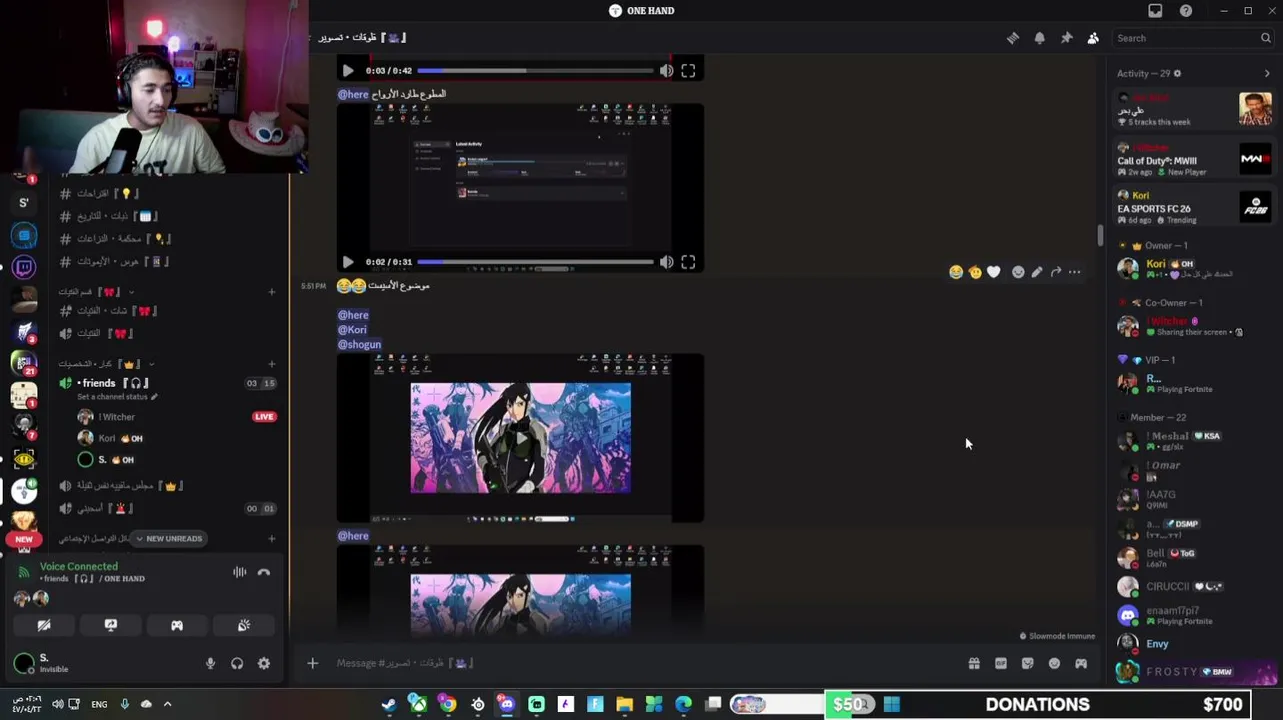This screenshot has width=1283, height=720.
Task: Click the forward arrow on hovered message
Action: tap(1056, 272)
